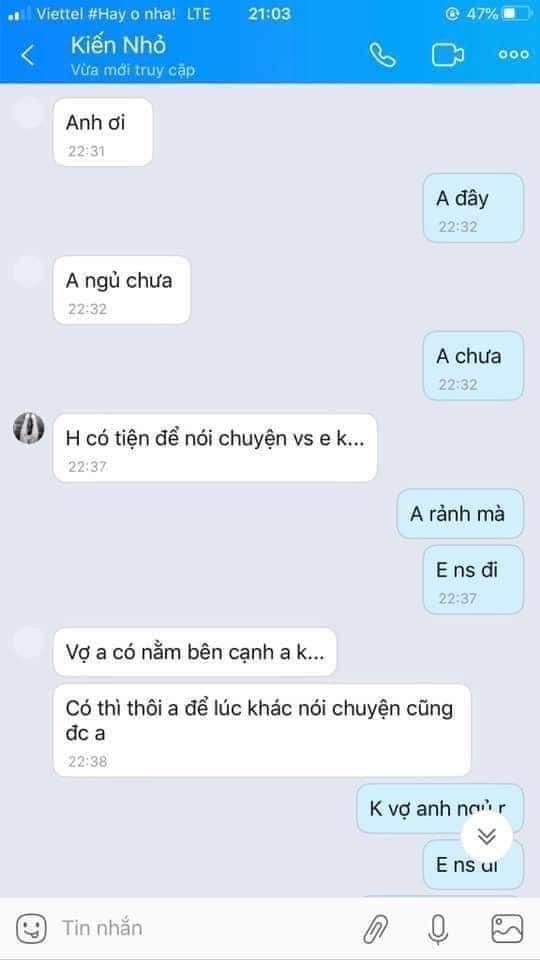Viewport: 540px width, 960px height.
Task: Tap the battery indicator in status bar
Action: click(x=518, y=13)
